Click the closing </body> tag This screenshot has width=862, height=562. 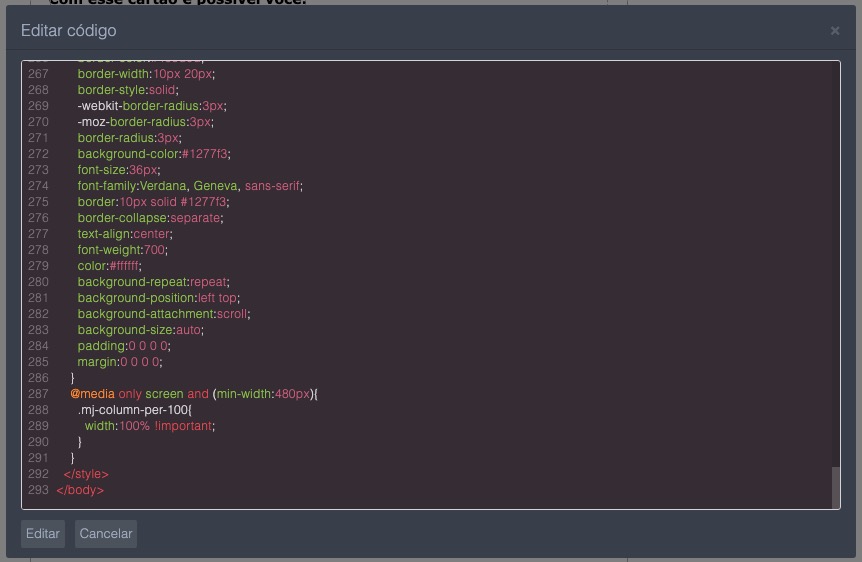80,489
